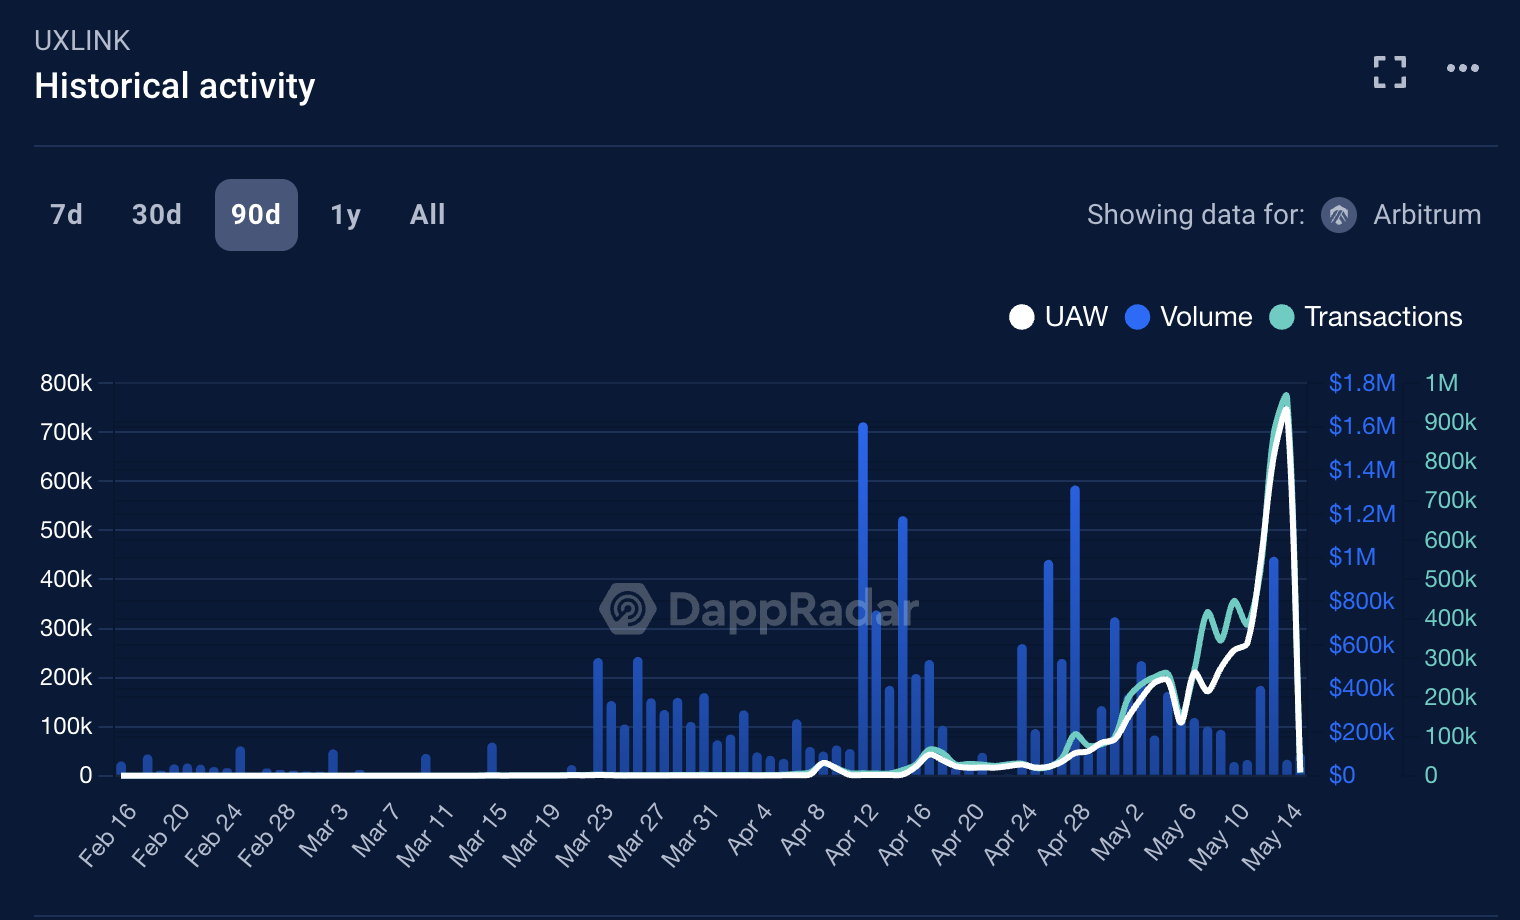
Task: Show All historical data range
Action: point(427,215)
